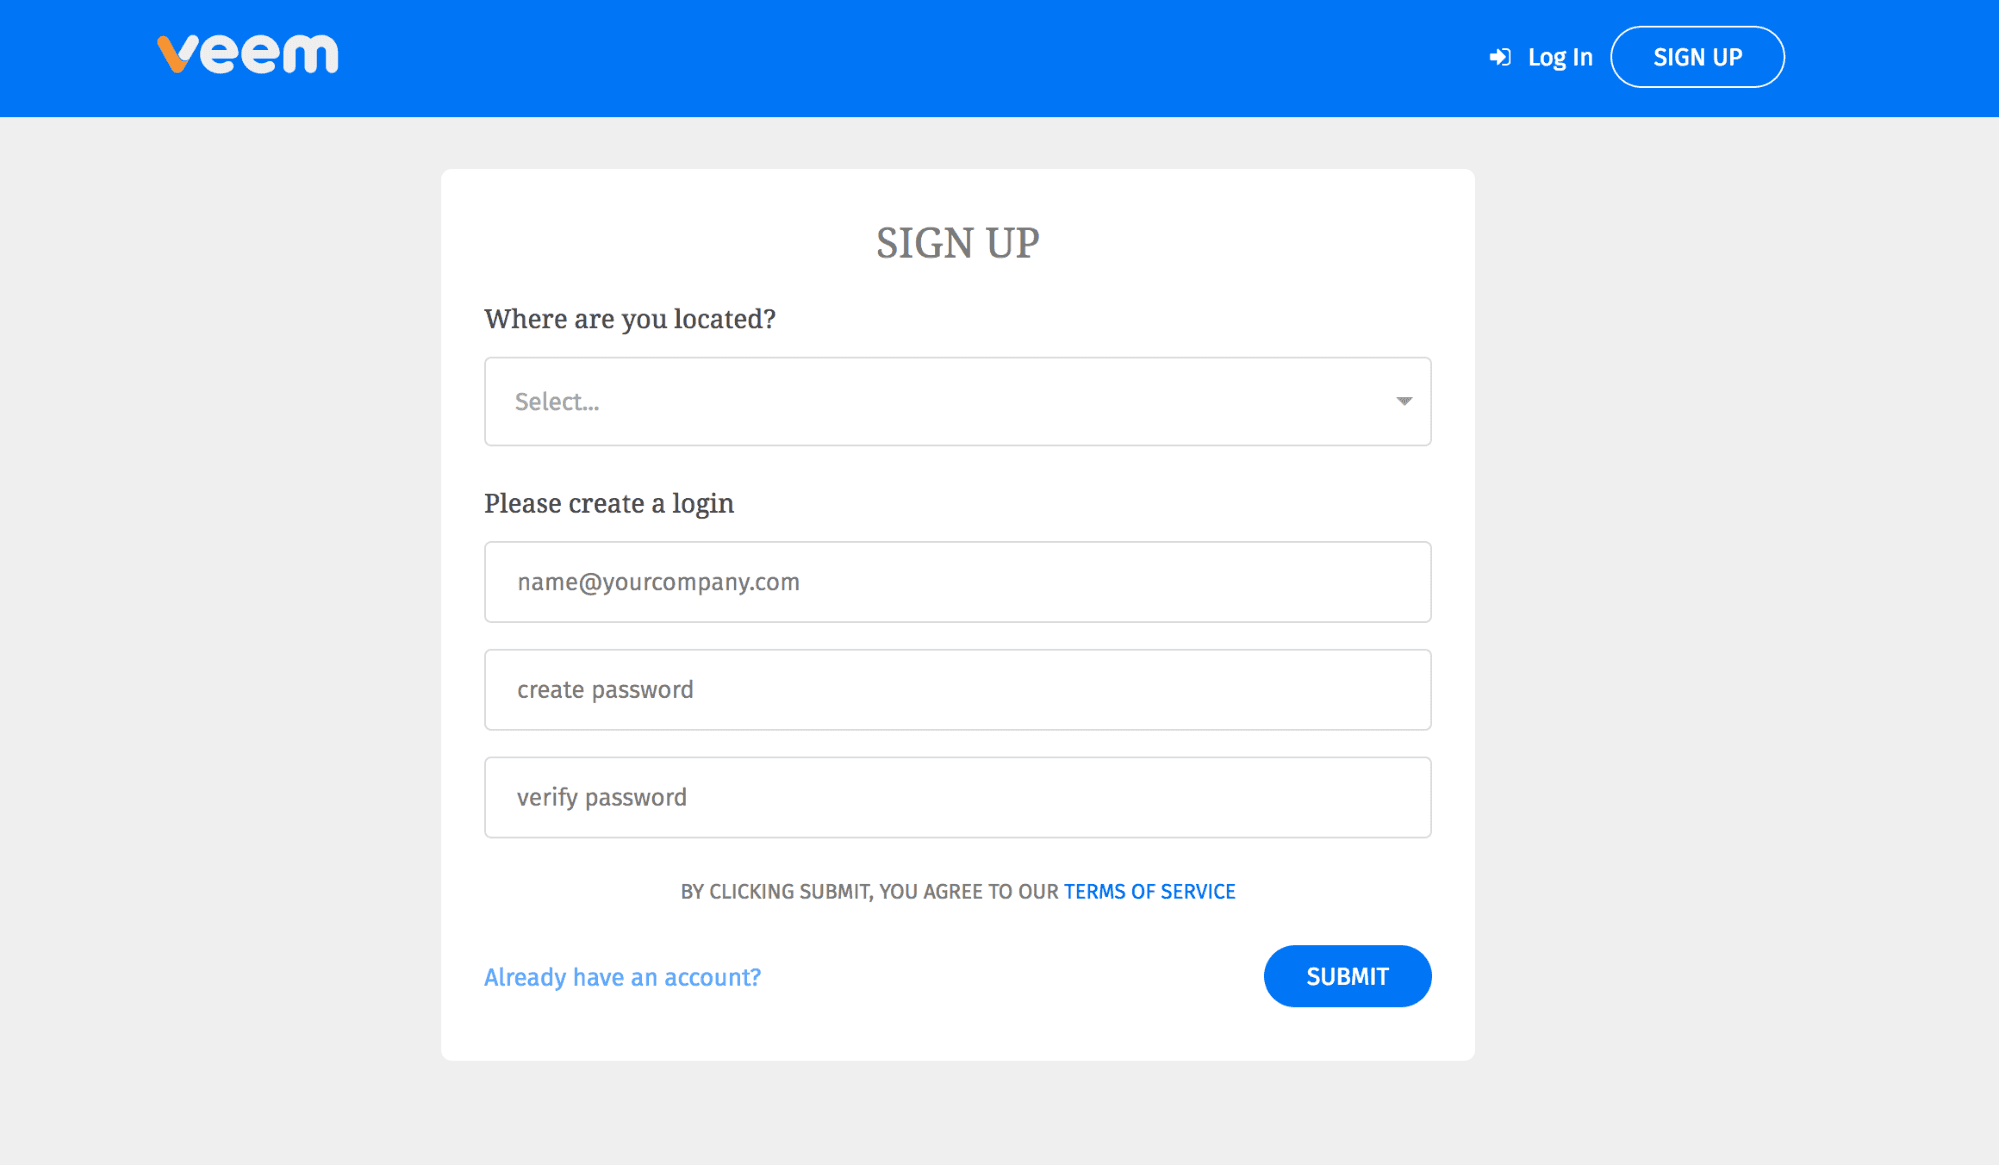This screenshot has width=1999, height=1165.
Task: Click the 'By clicking submit, you agree' text
Action: [x=868, y=891]
